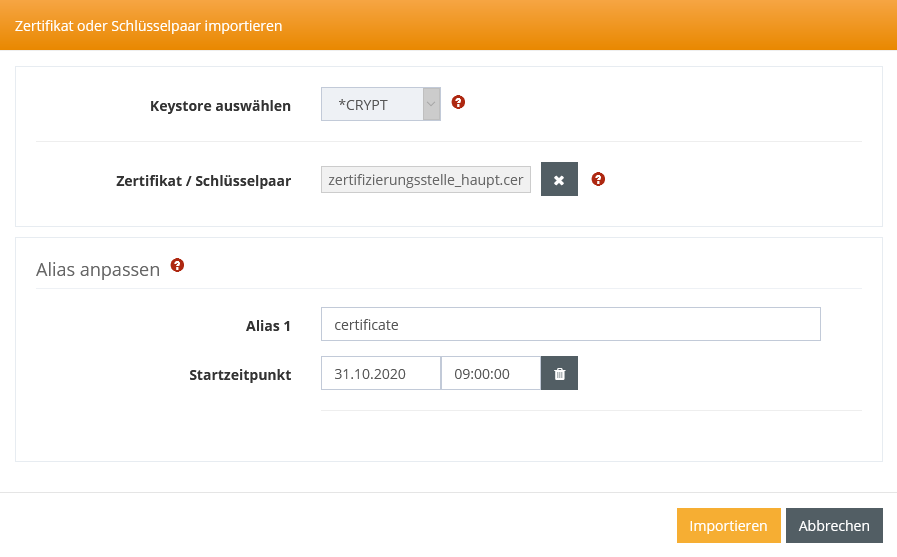Viewport: 897px width, 557px height.
Task: Click into the Alias 1 text field
Action: (570, 324)
